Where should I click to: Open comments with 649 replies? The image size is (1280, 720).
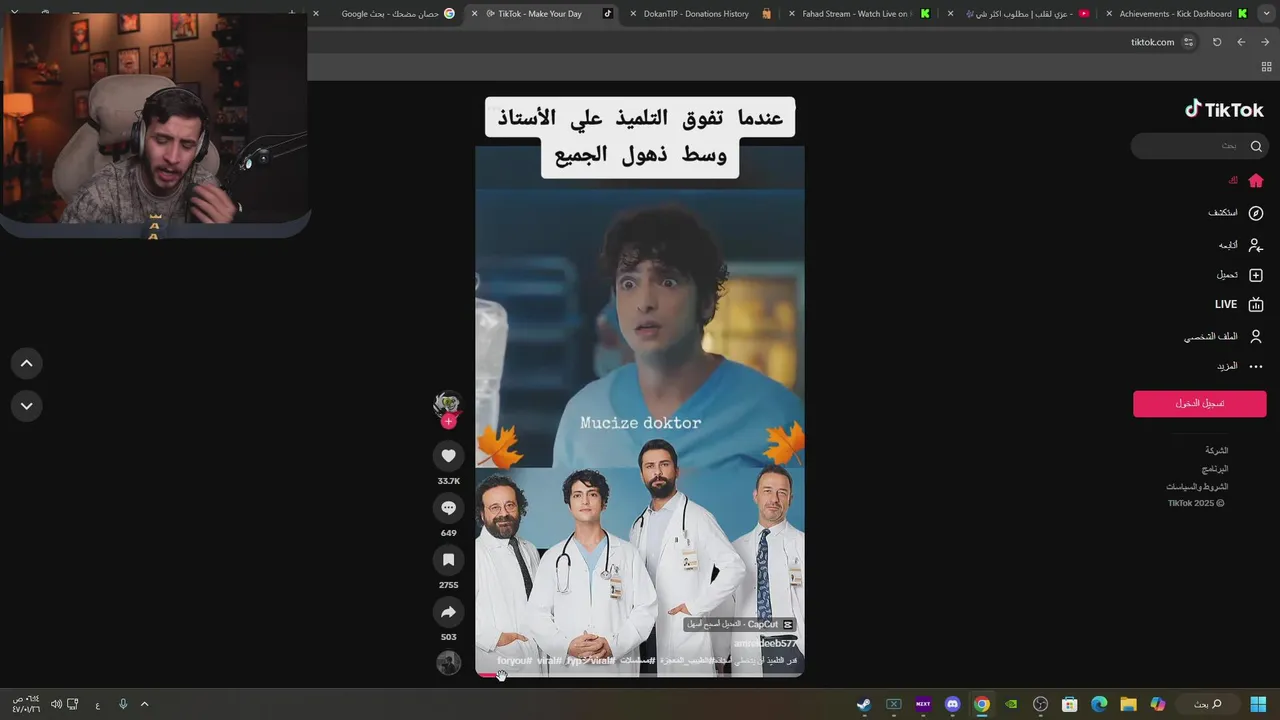click(x=448, y=508)
